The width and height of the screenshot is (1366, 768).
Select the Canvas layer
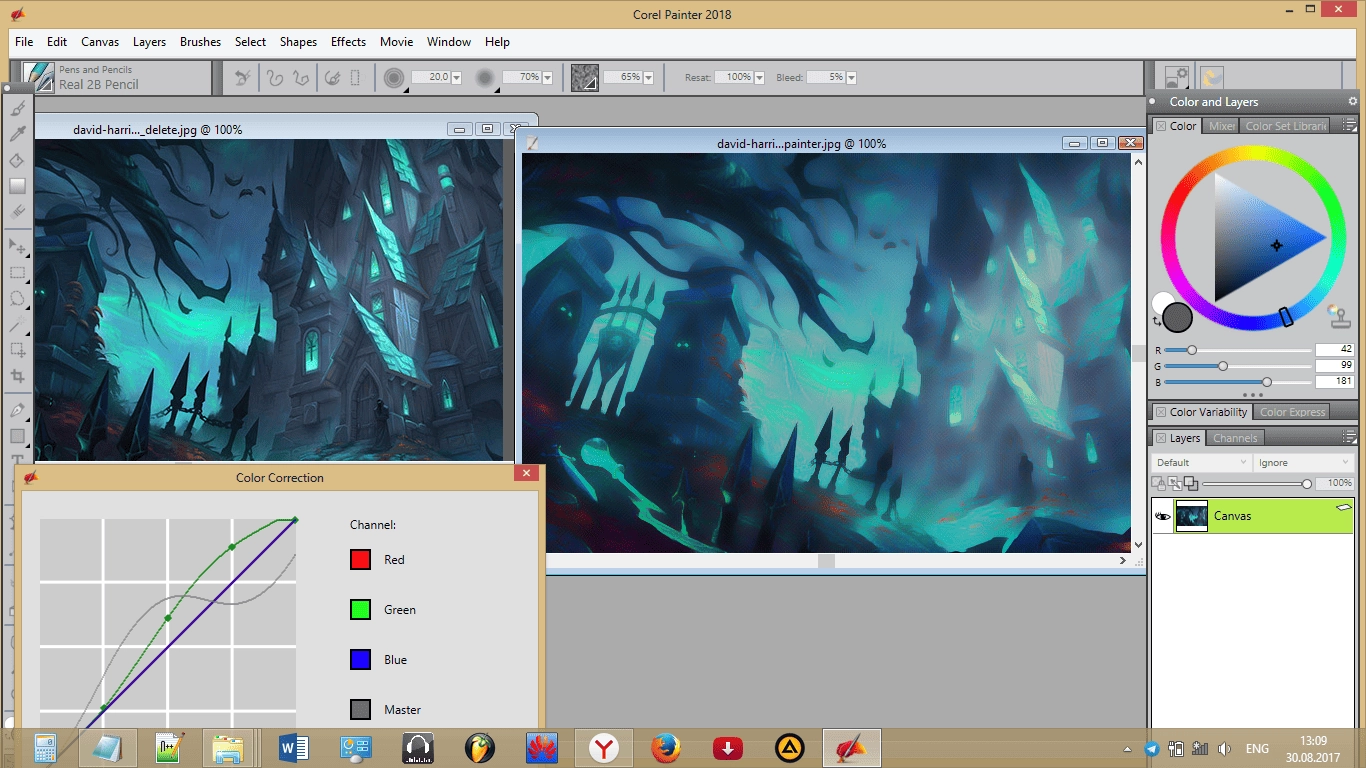pos(1253,516)
